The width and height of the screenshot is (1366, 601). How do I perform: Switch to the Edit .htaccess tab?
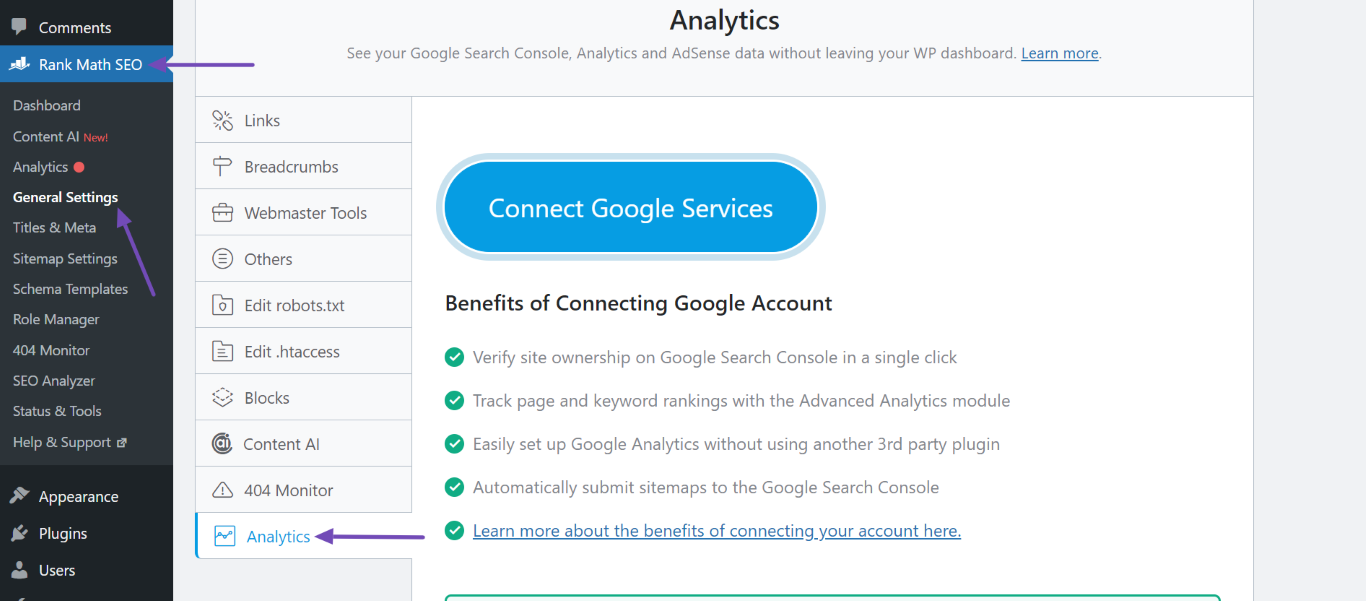293,350
